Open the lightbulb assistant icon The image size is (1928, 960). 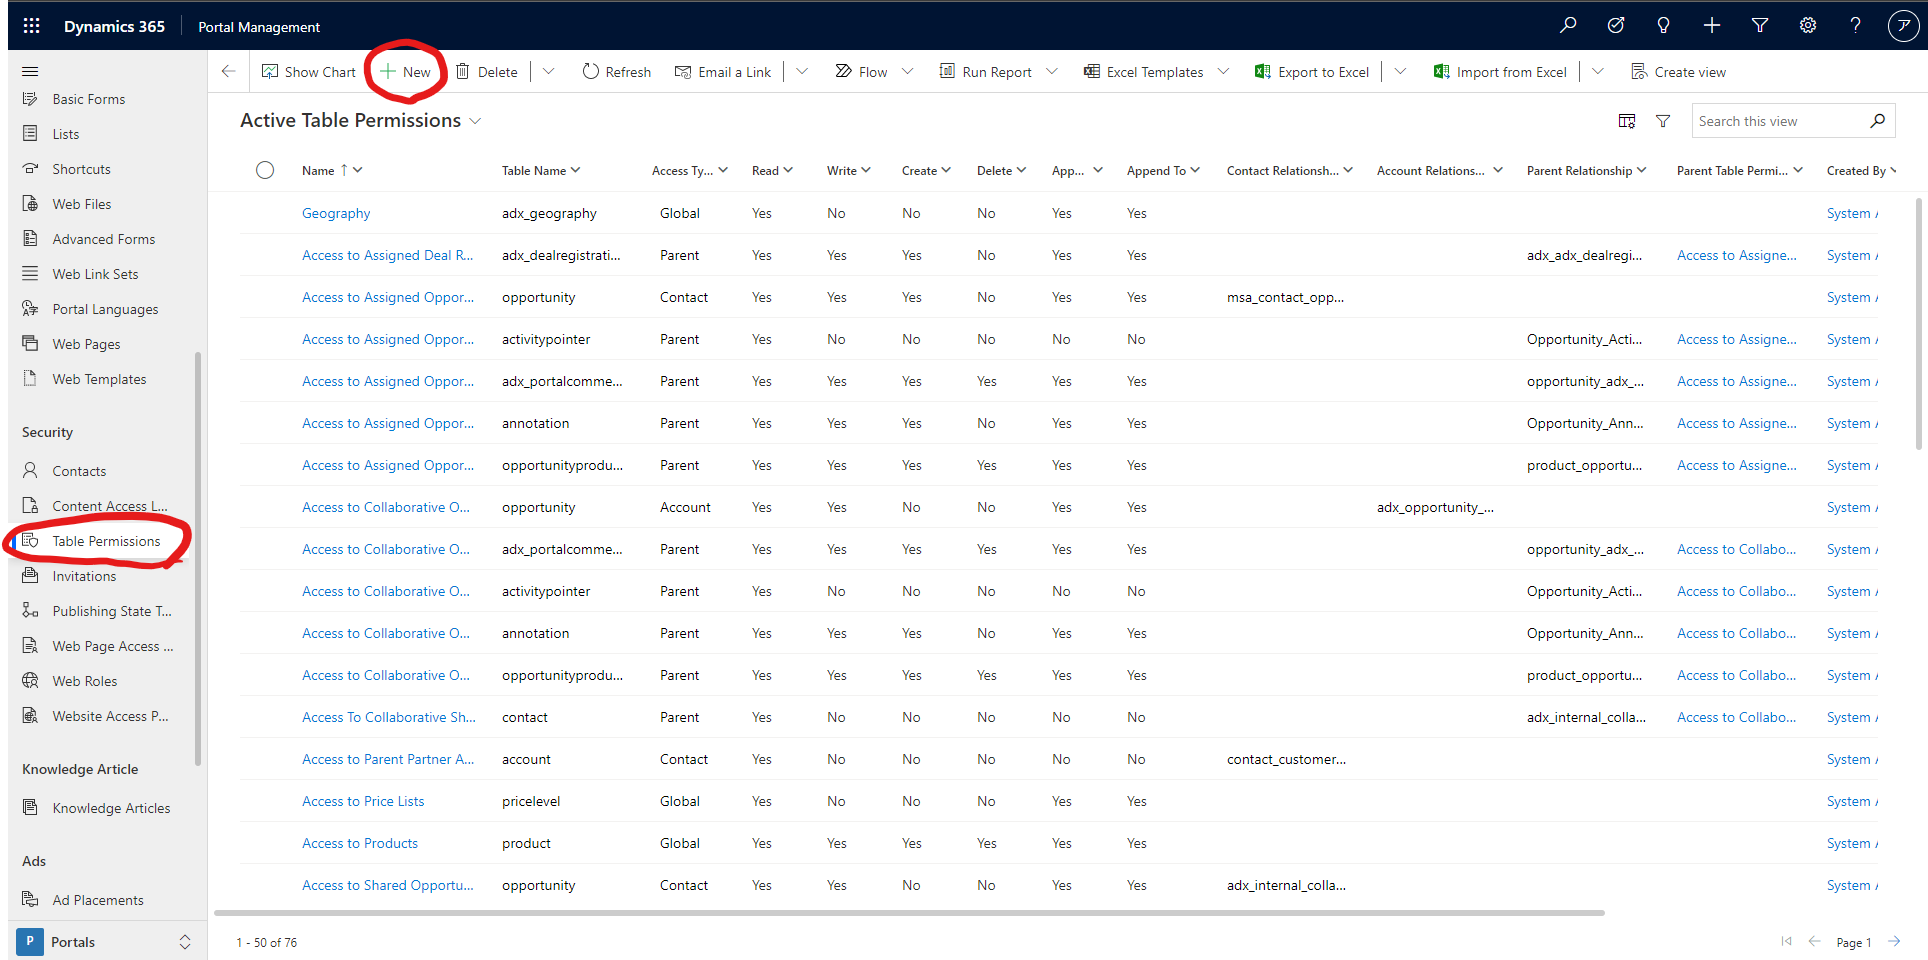coord(1664,26)
